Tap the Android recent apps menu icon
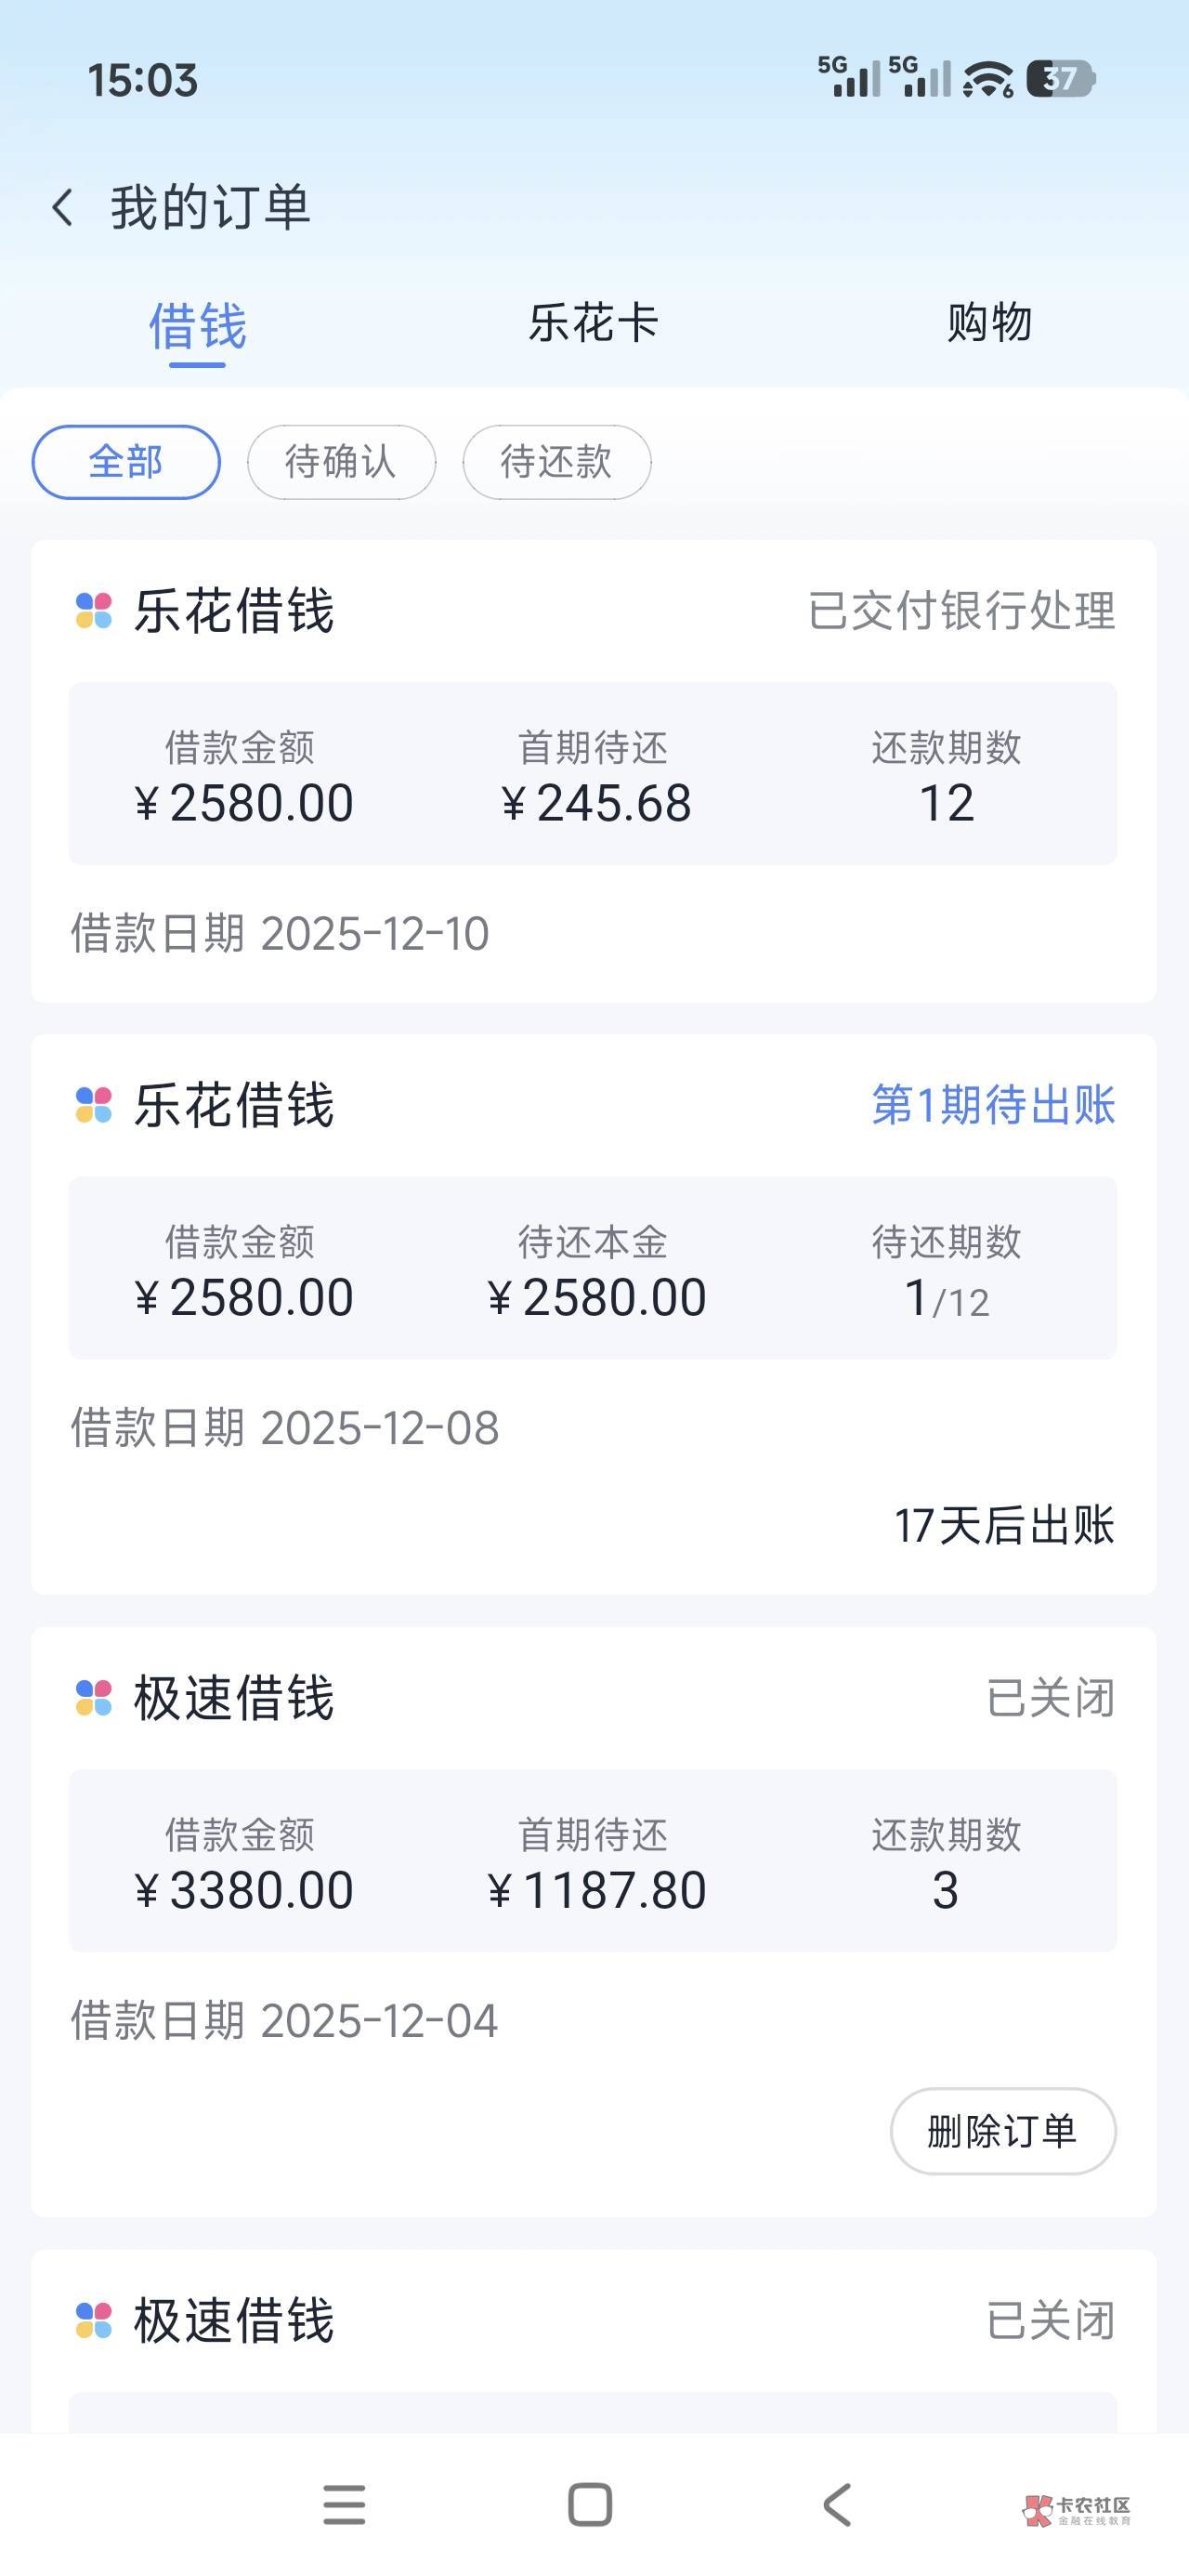The image size is (1189, 2576). (x=344, y=2505)
